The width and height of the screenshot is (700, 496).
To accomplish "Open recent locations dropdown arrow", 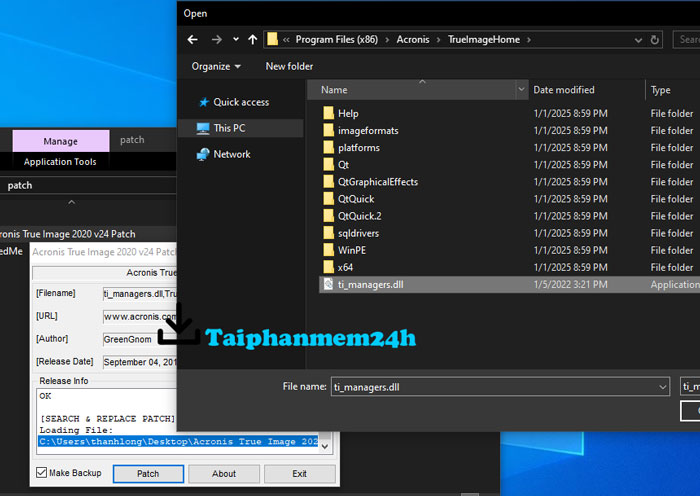I will (x=236, y=40).
